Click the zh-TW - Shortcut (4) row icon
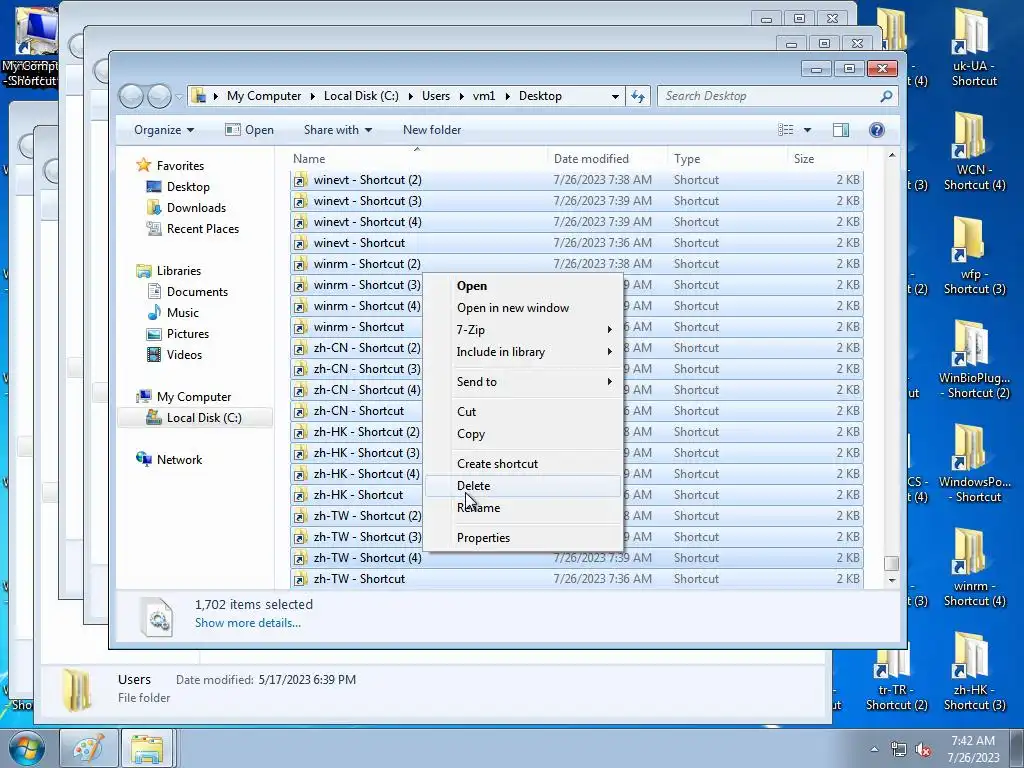The height and width of the screenshot is (768, 1024). tap(300, 558)
